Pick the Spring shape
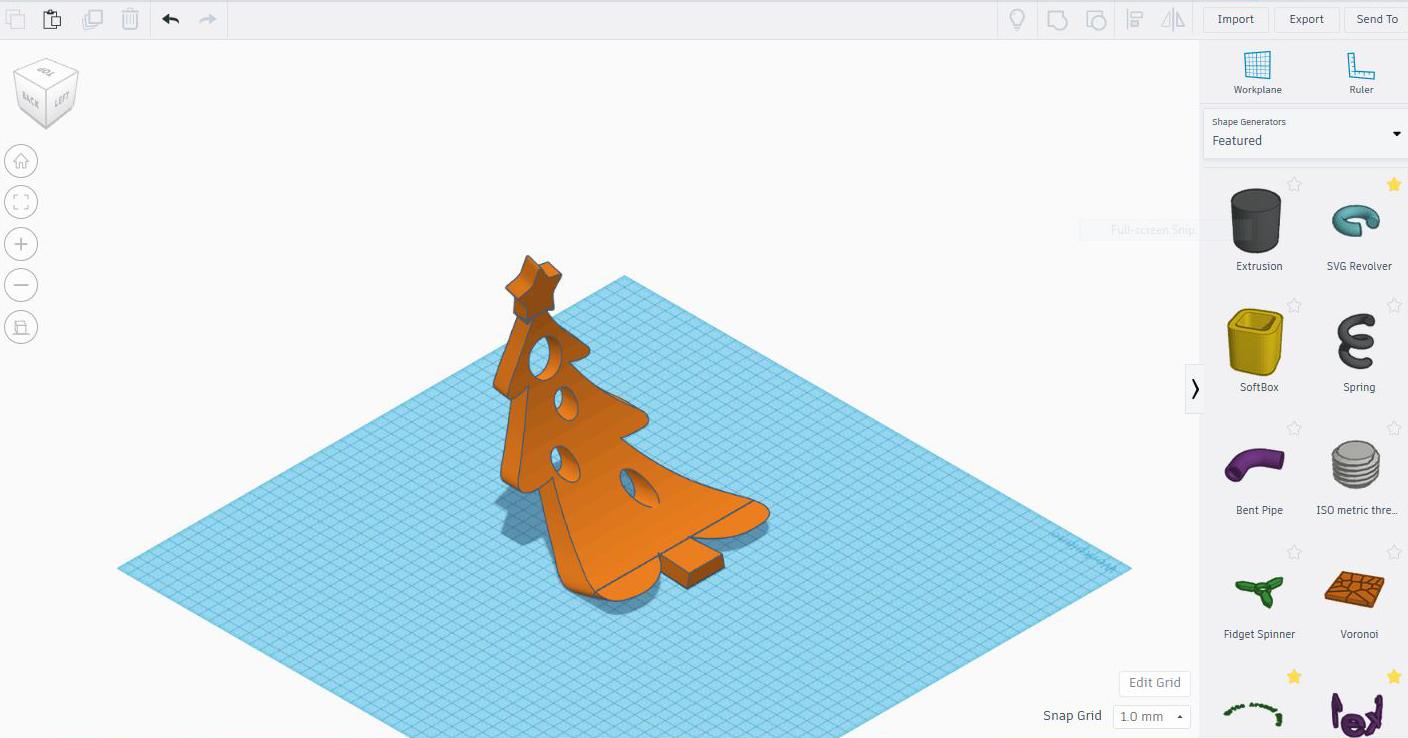Viewport: 1408px width, 738px height. (x=1357, y=342)
